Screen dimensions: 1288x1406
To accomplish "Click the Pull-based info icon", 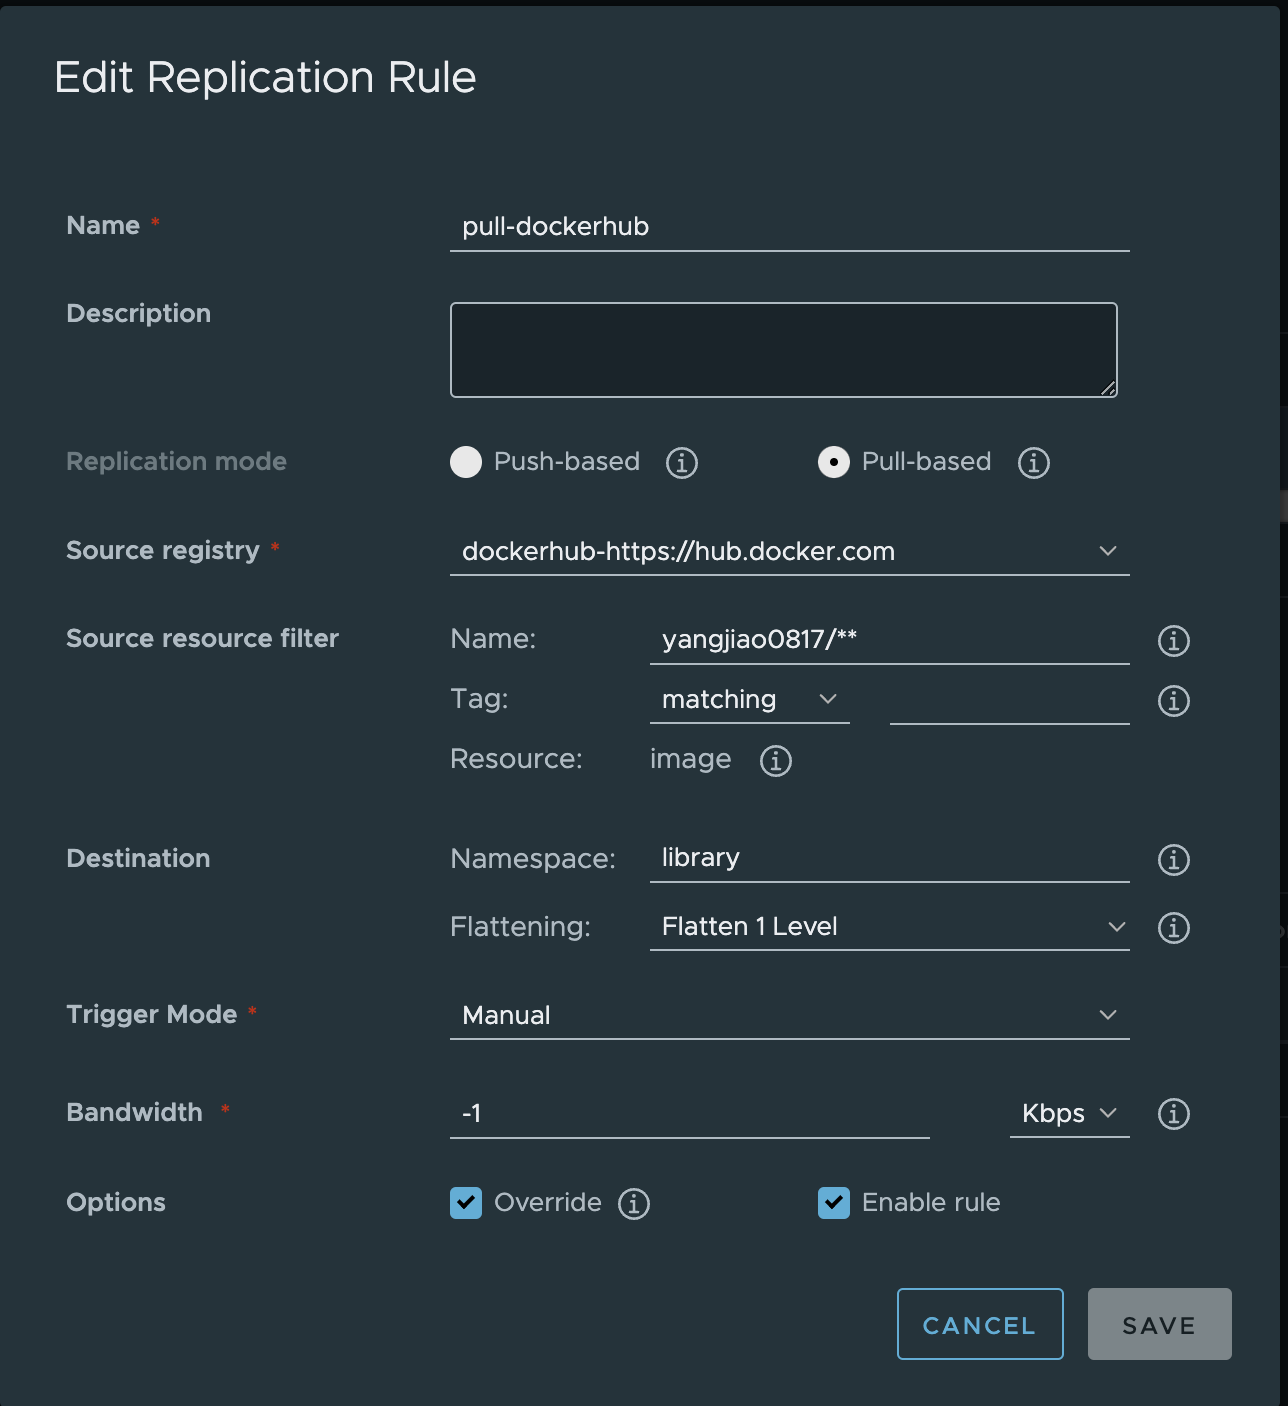I will pyautogui.click(x=1034, y=462).
